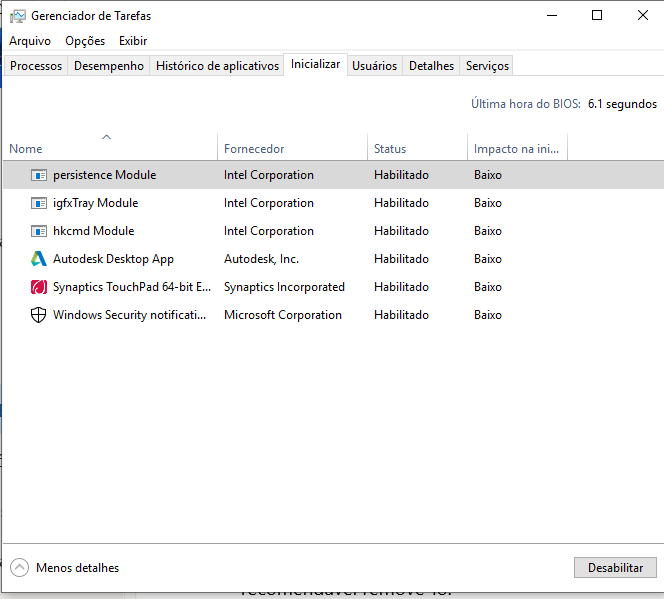Switch to the Serviços tab
664x599 pixels.
pyautogui.click(x=487, y=66)
